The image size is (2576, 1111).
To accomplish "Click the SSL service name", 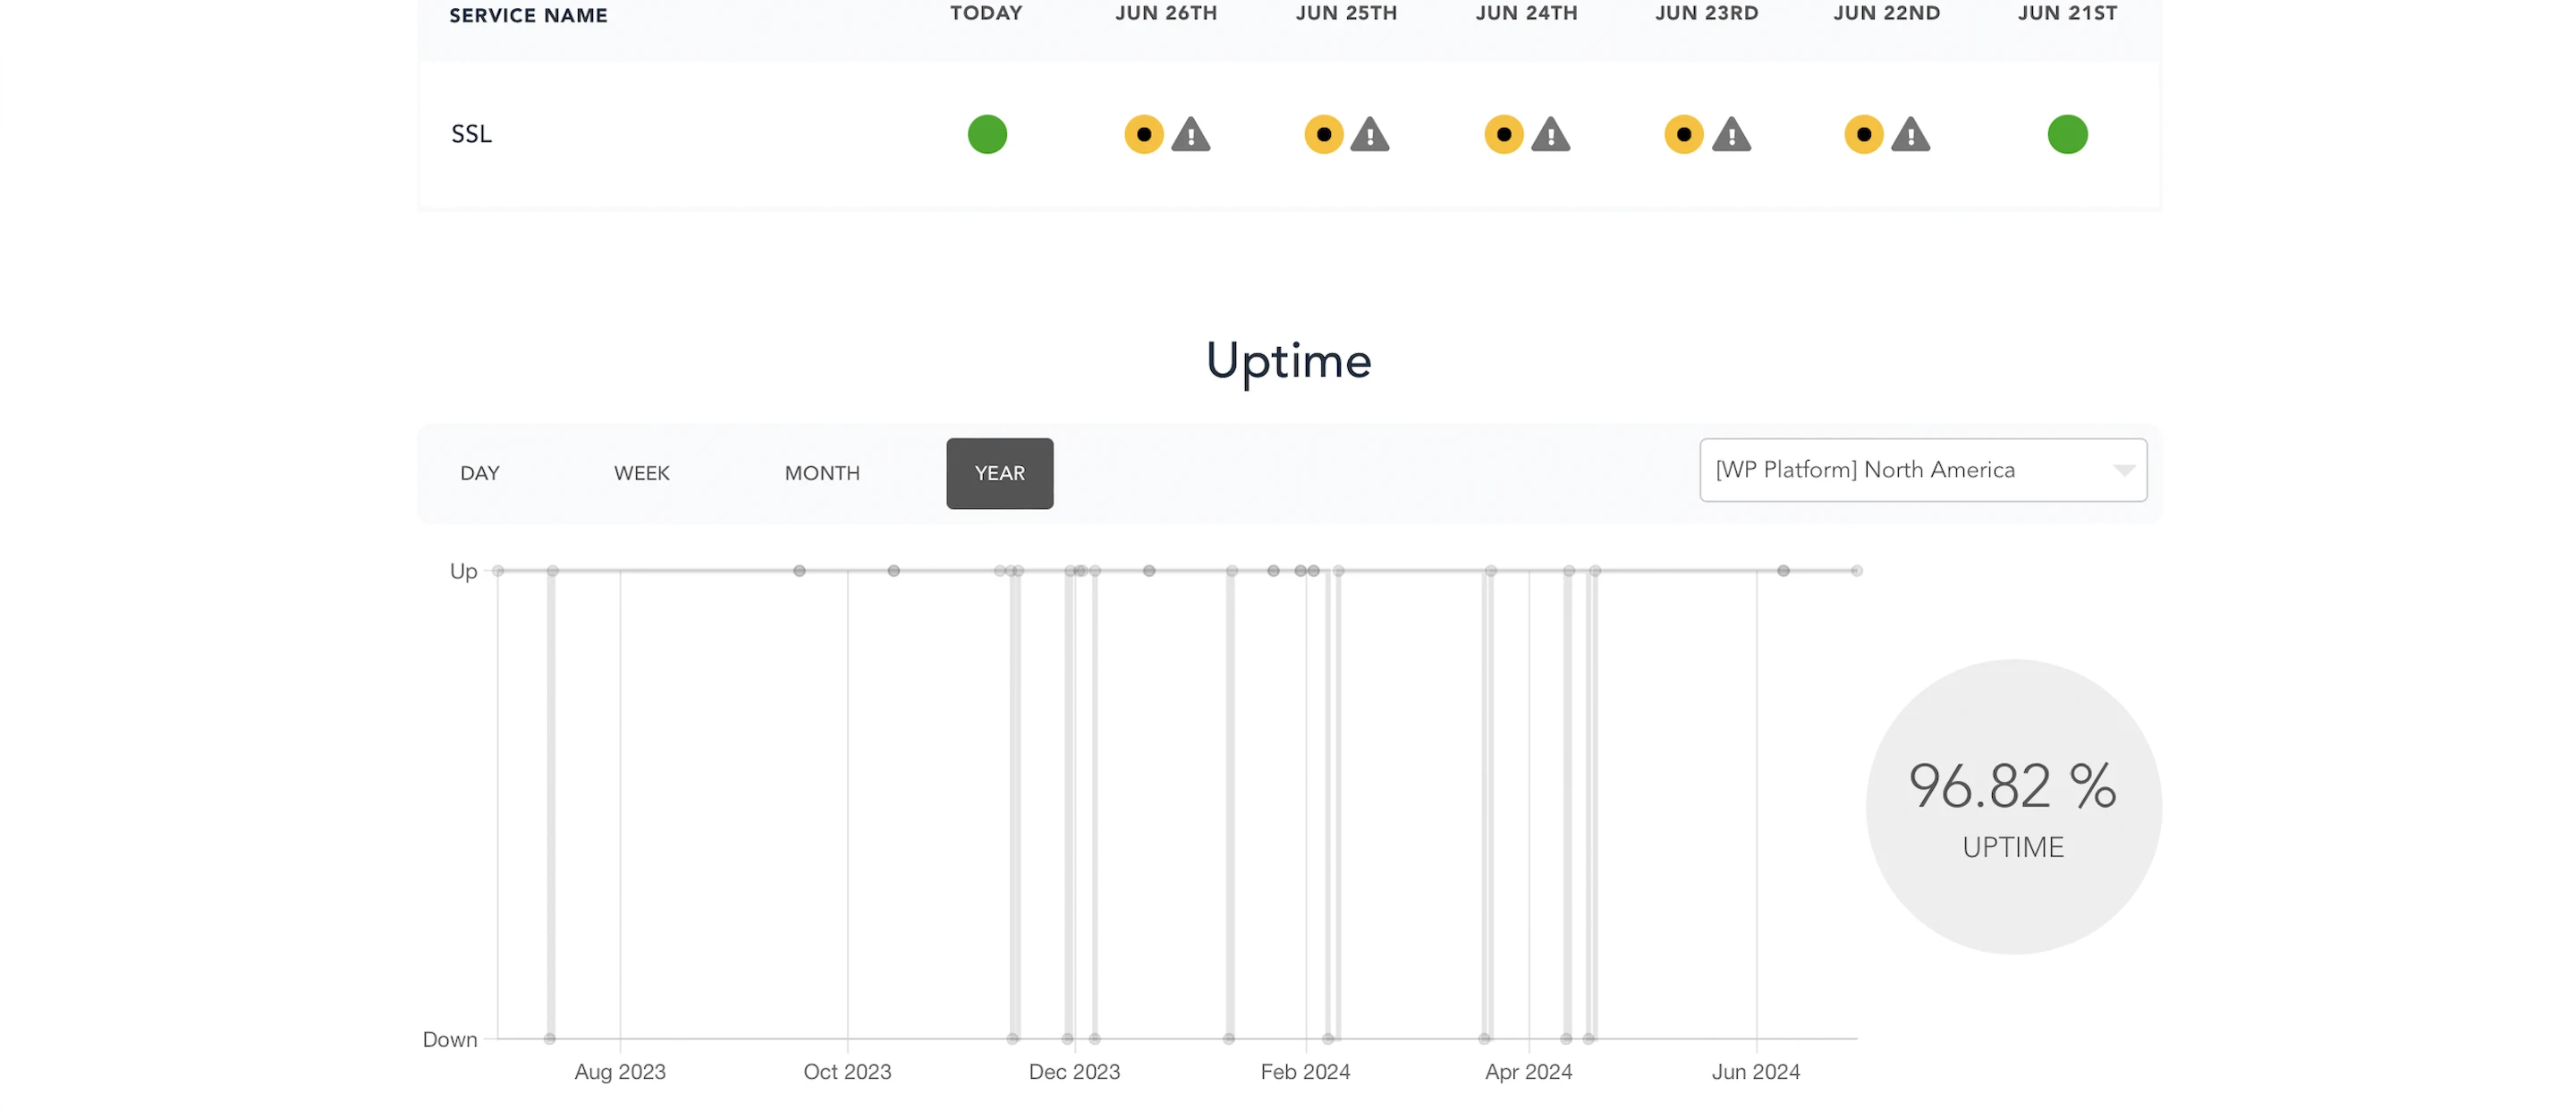I will click(471, 134).
